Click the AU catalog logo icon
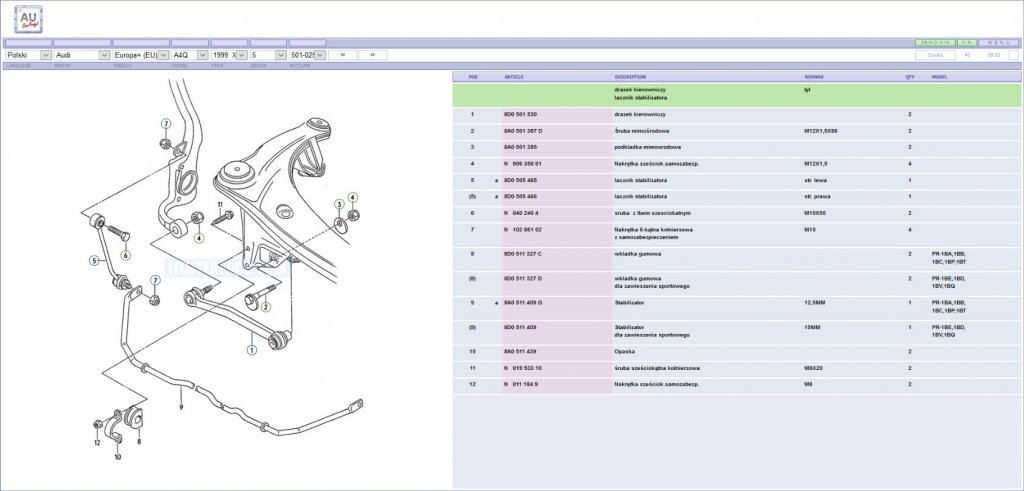The width and height of the screenshot is (1024, 491). pos(28,19)
